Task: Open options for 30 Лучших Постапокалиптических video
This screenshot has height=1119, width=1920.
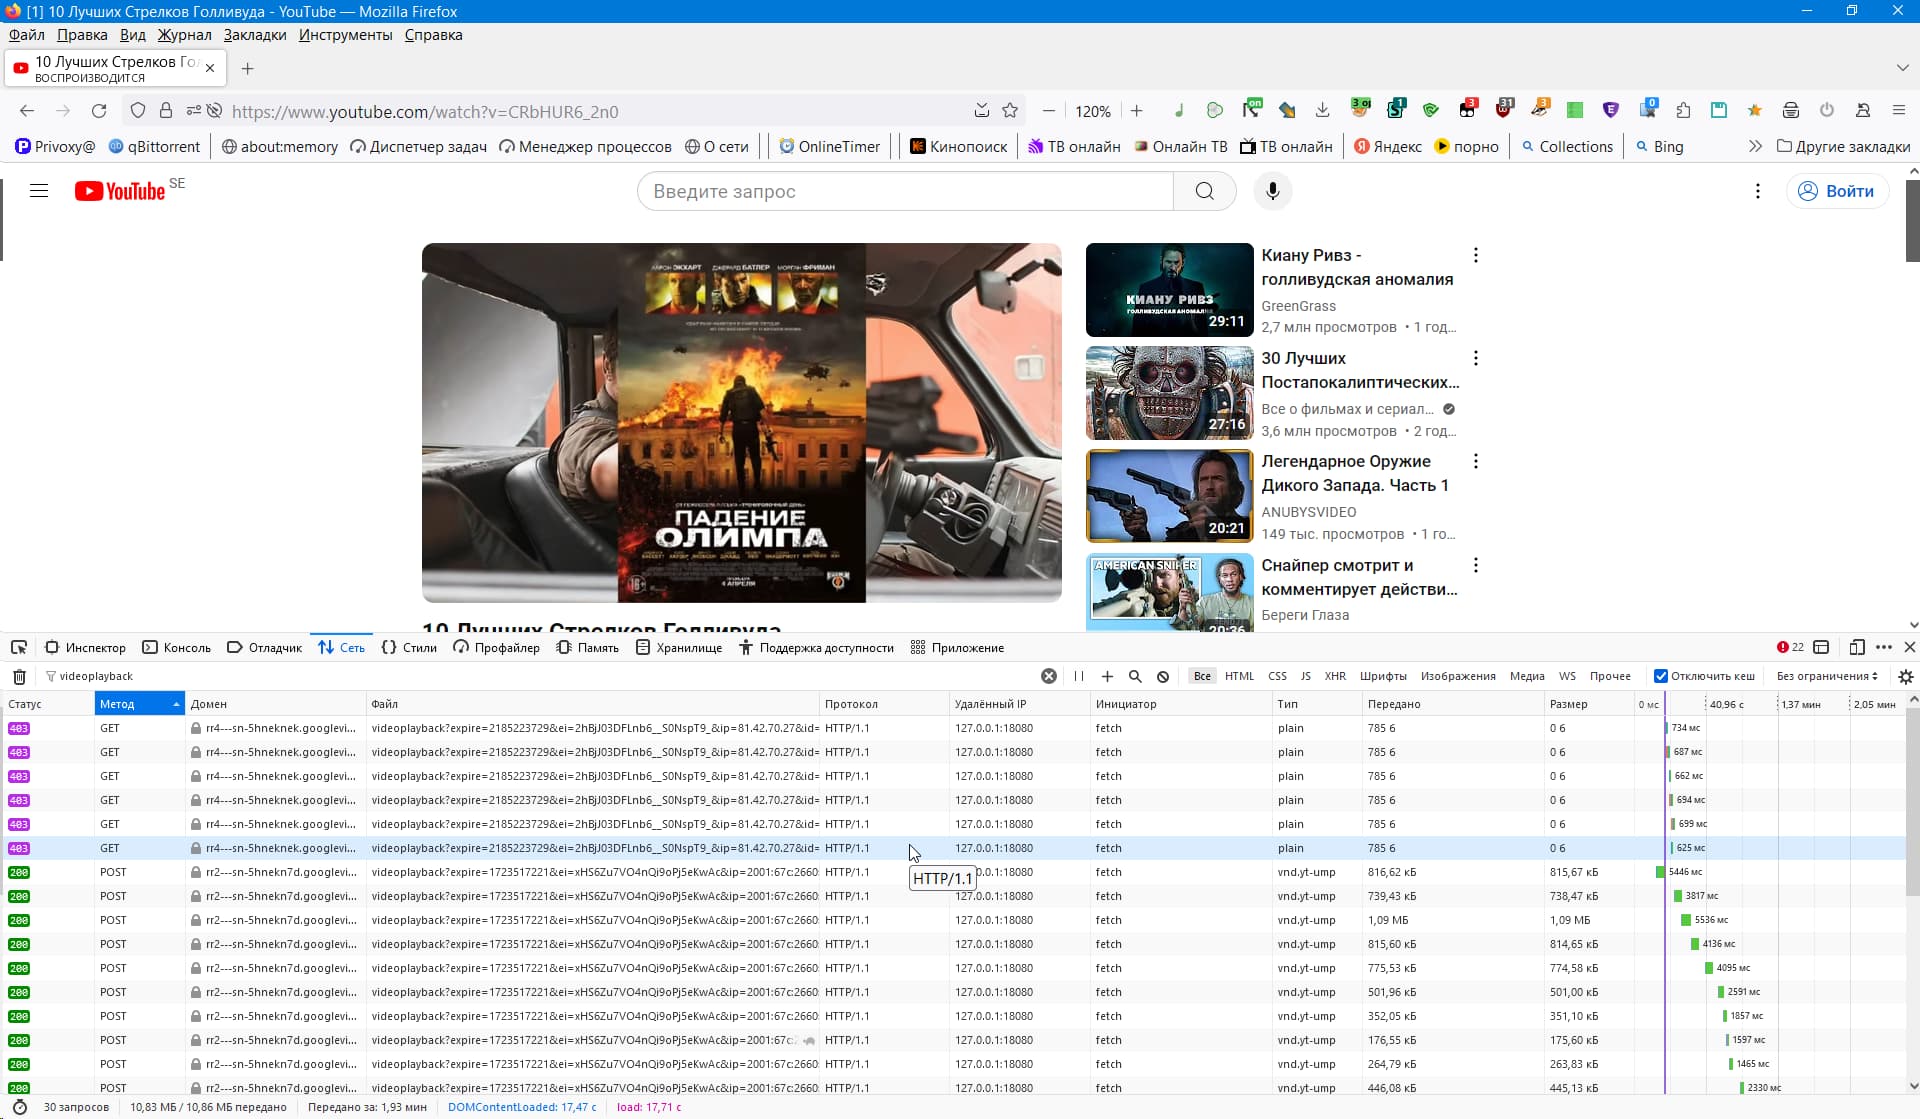Action: 1475,358
